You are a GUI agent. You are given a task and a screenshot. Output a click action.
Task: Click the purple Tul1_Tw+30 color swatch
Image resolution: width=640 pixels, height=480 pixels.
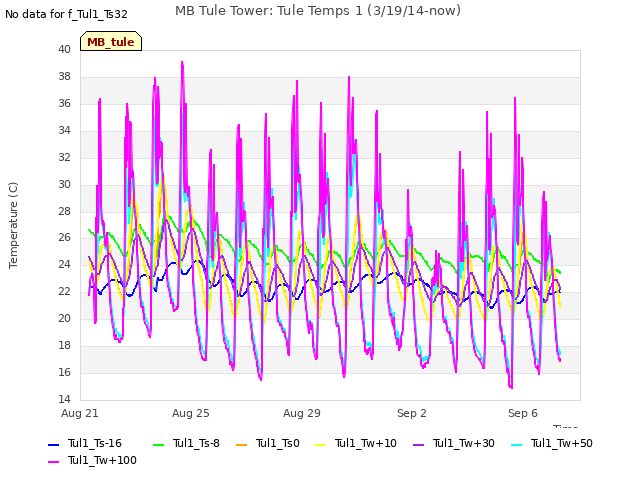tap(419, 444)
